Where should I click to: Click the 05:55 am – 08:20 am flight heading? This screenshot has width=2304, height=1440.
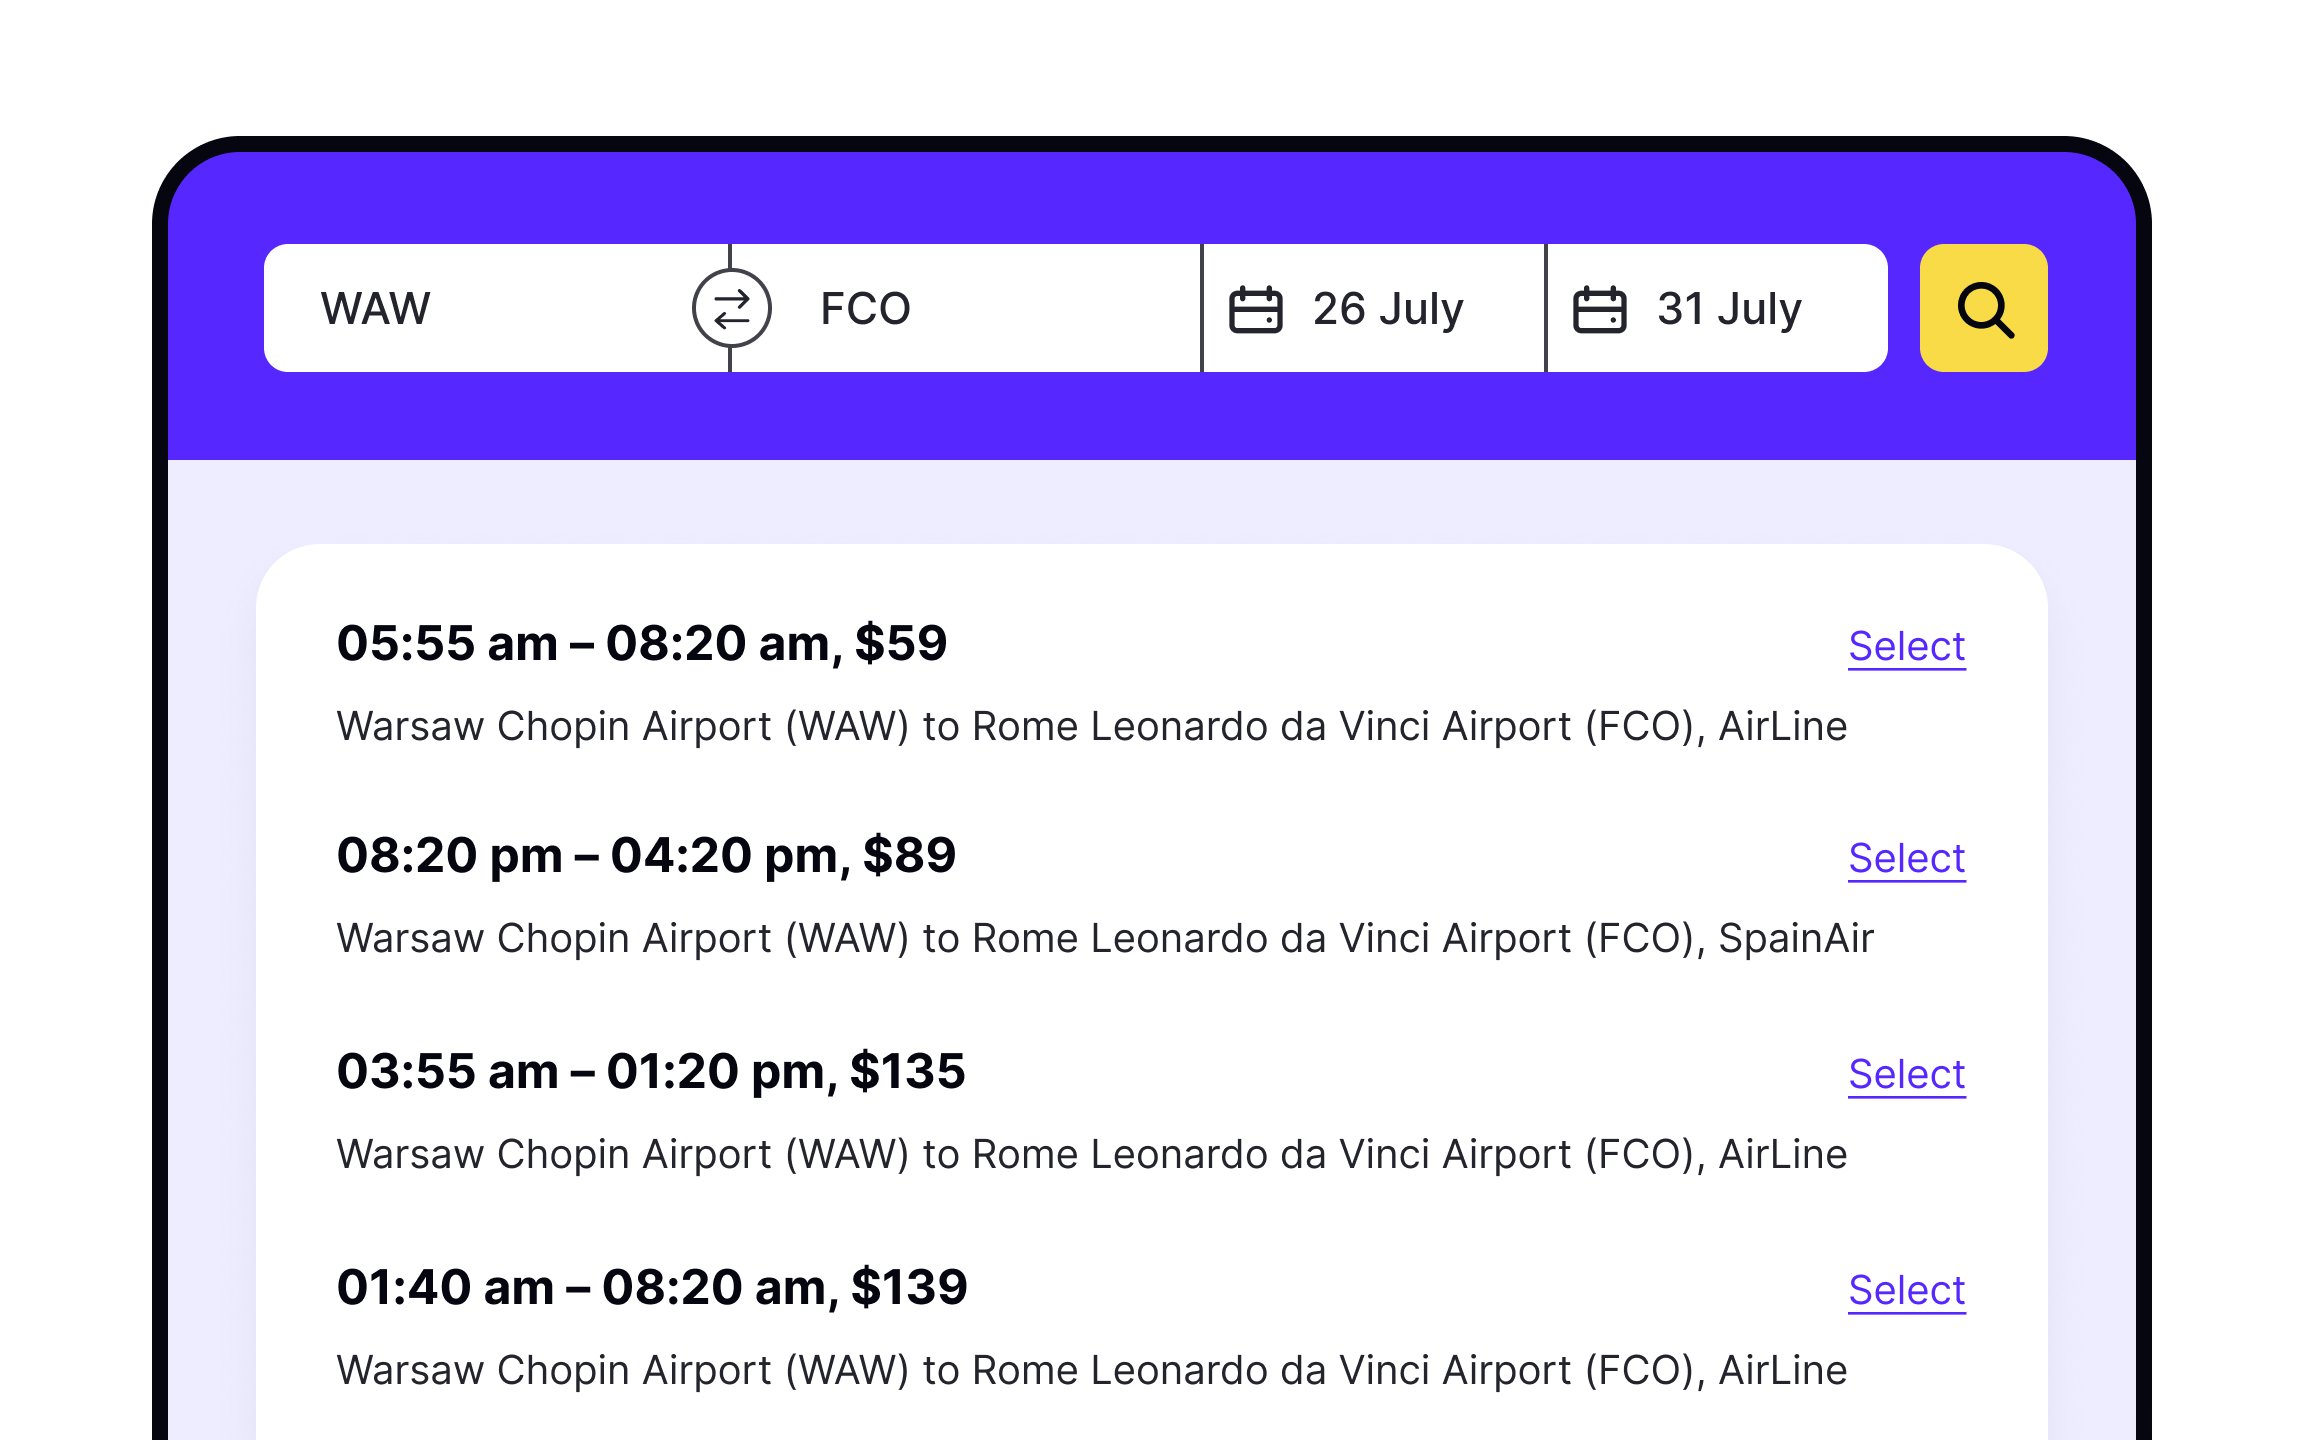pos(641,643)
